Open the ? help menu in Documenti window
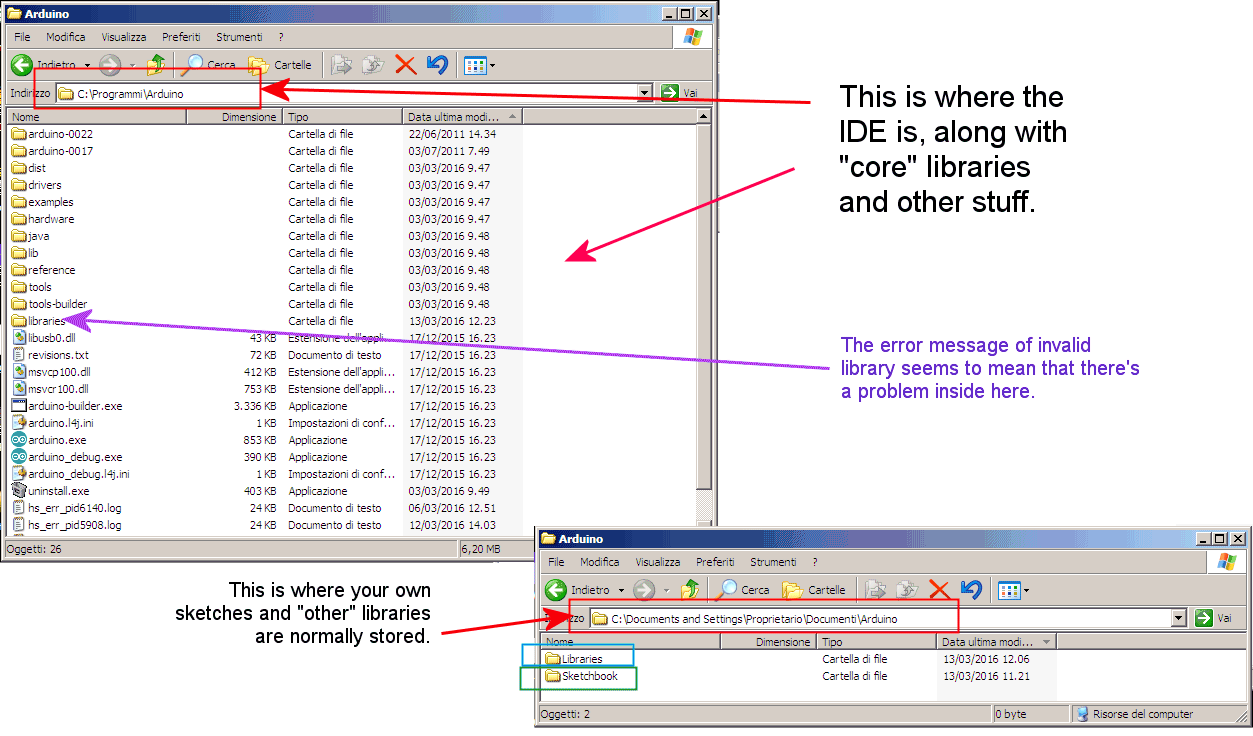Image resolution: width=1253 pixels, height=736 pixels. tap(815, 562)
